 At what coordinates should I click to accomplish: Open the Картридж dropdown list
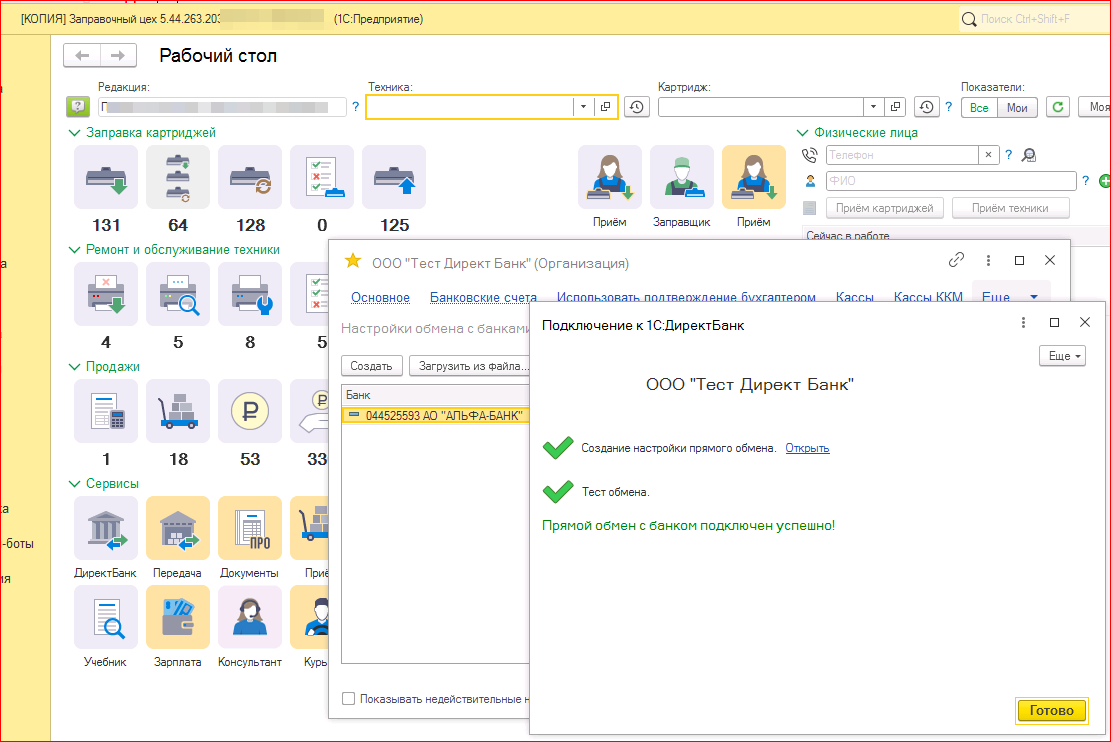[x=873, y=107]
